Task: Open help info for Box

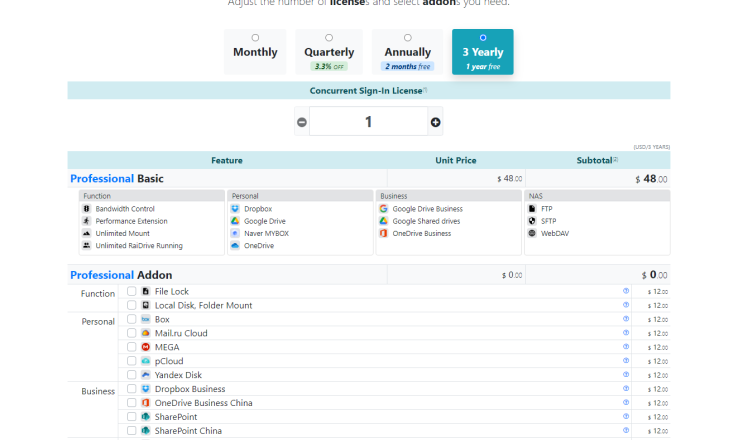Action: tap(626, 319)
